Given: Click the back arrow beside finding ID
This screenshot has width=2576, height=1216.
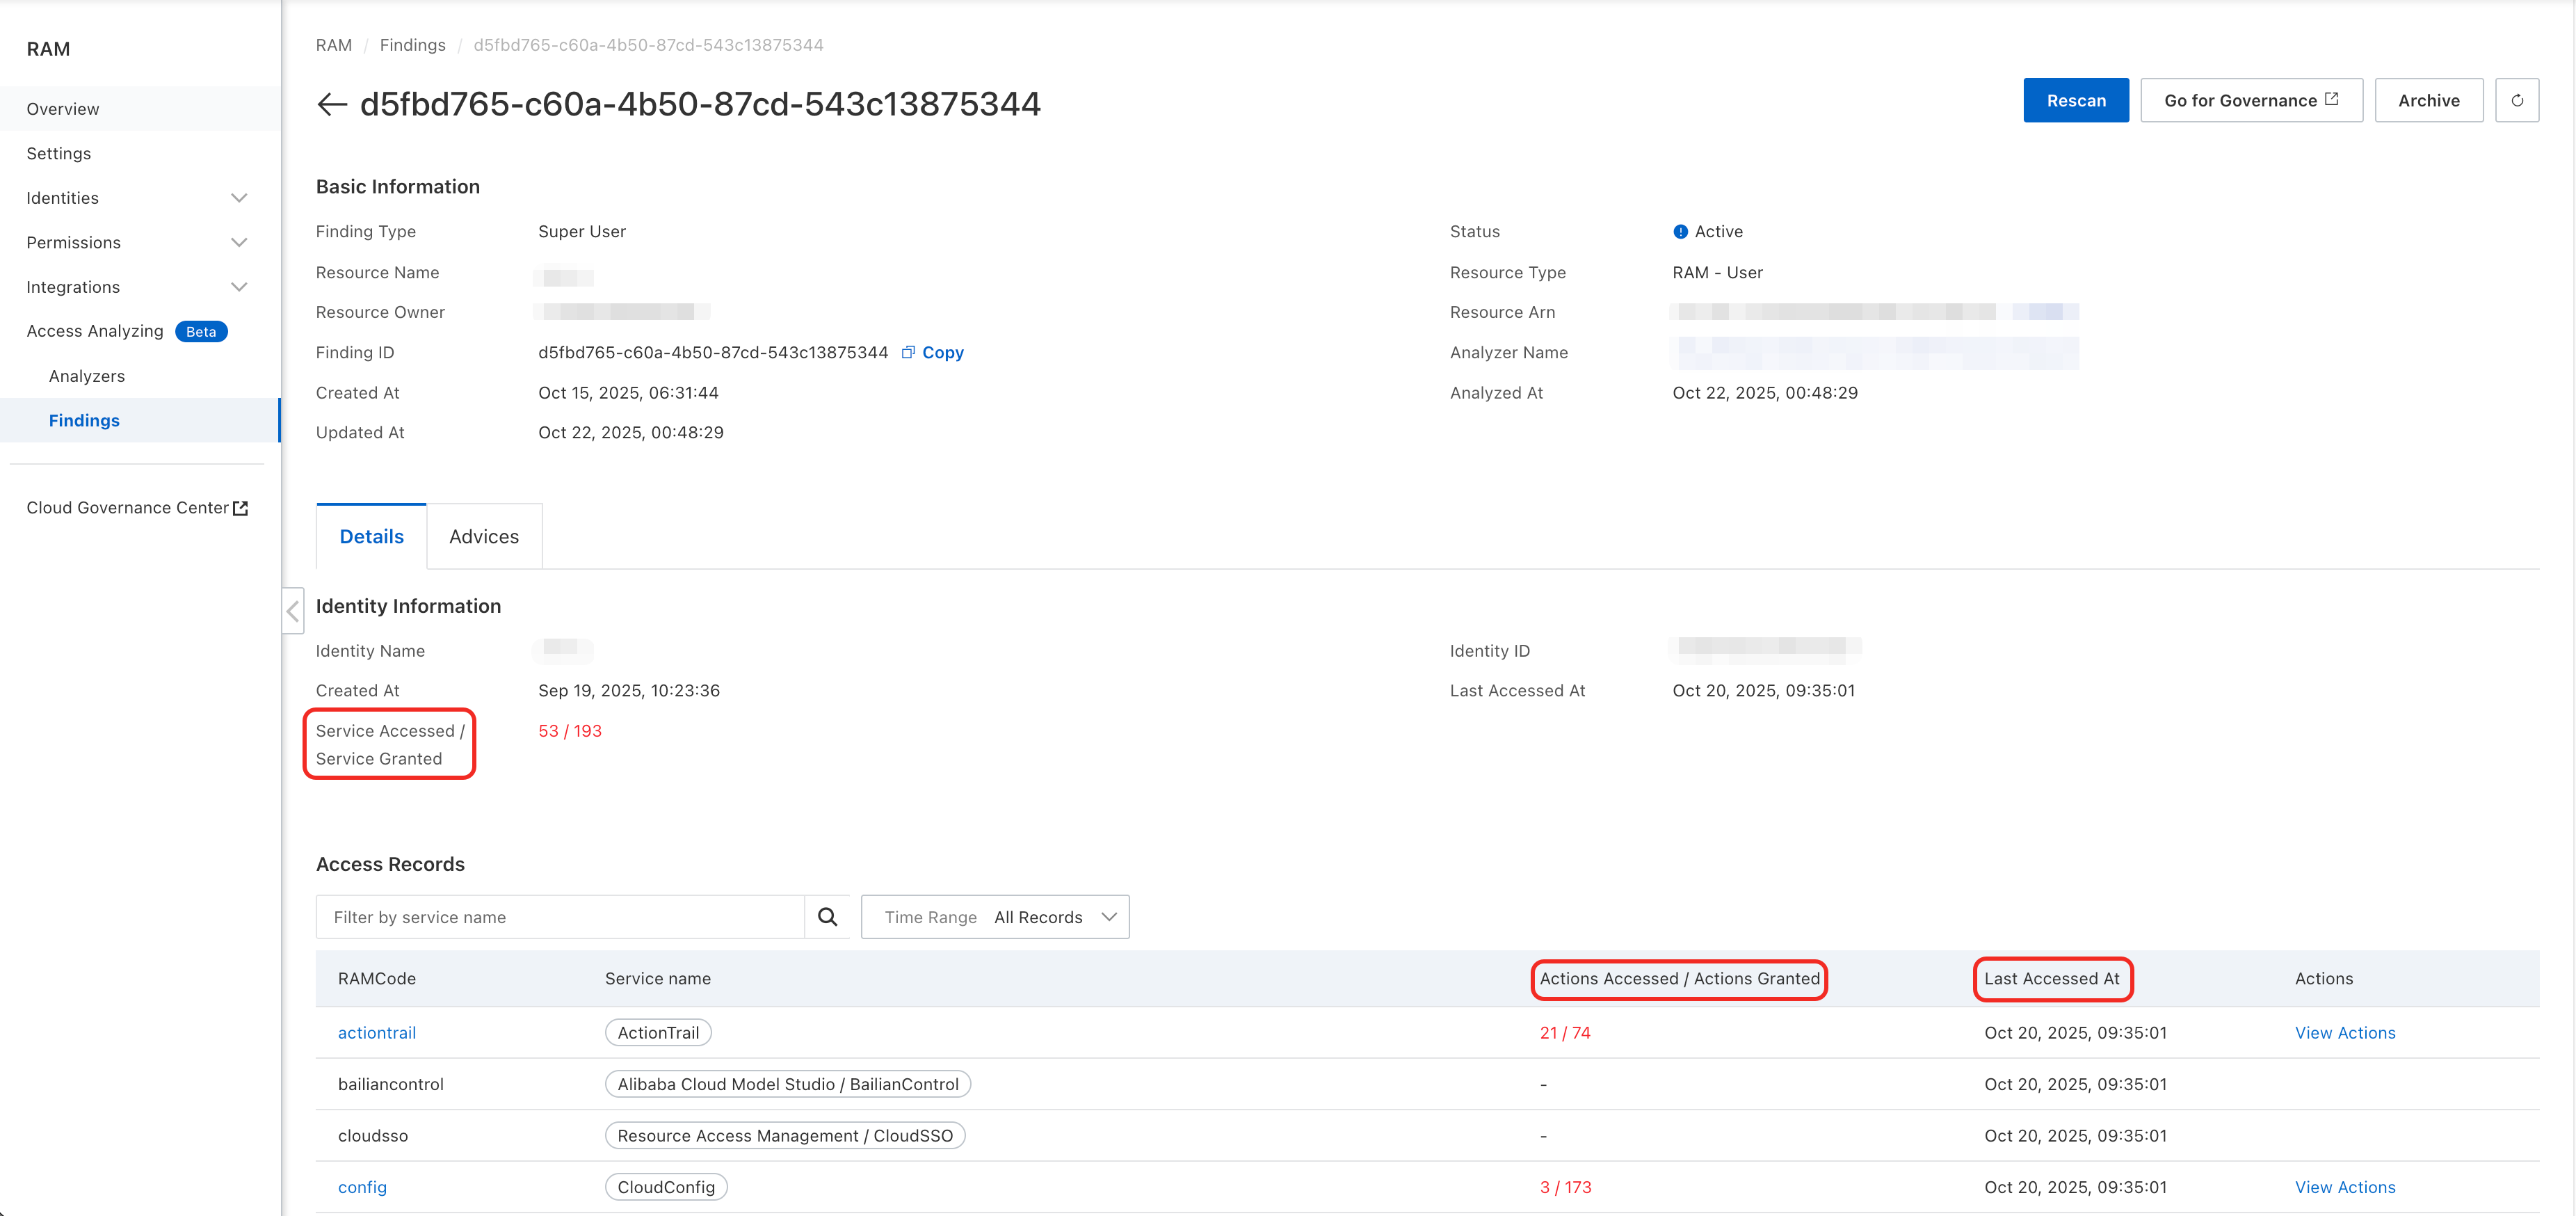Looking at the screenshot, I should [x=331, y=104].
